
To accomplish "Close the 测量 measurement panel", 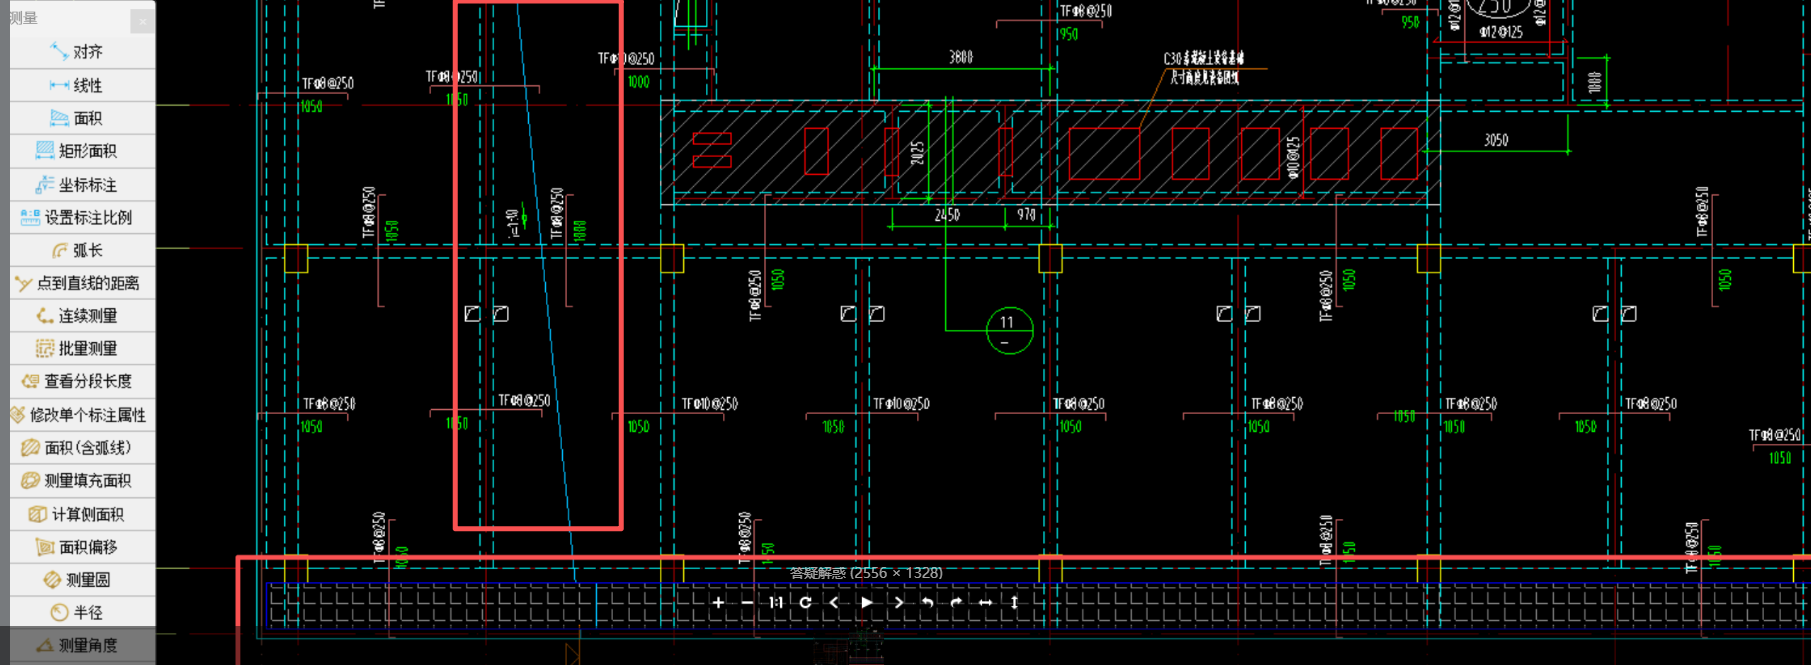I will pos(143,20).
